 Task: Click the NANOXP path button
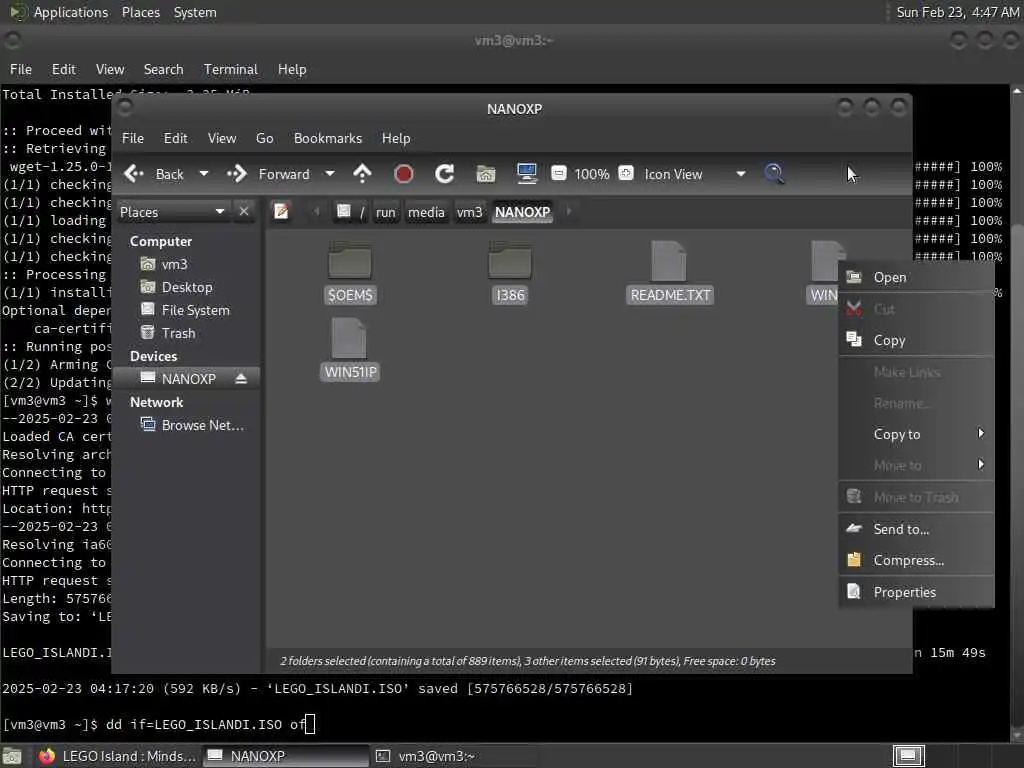click(522, 212)
